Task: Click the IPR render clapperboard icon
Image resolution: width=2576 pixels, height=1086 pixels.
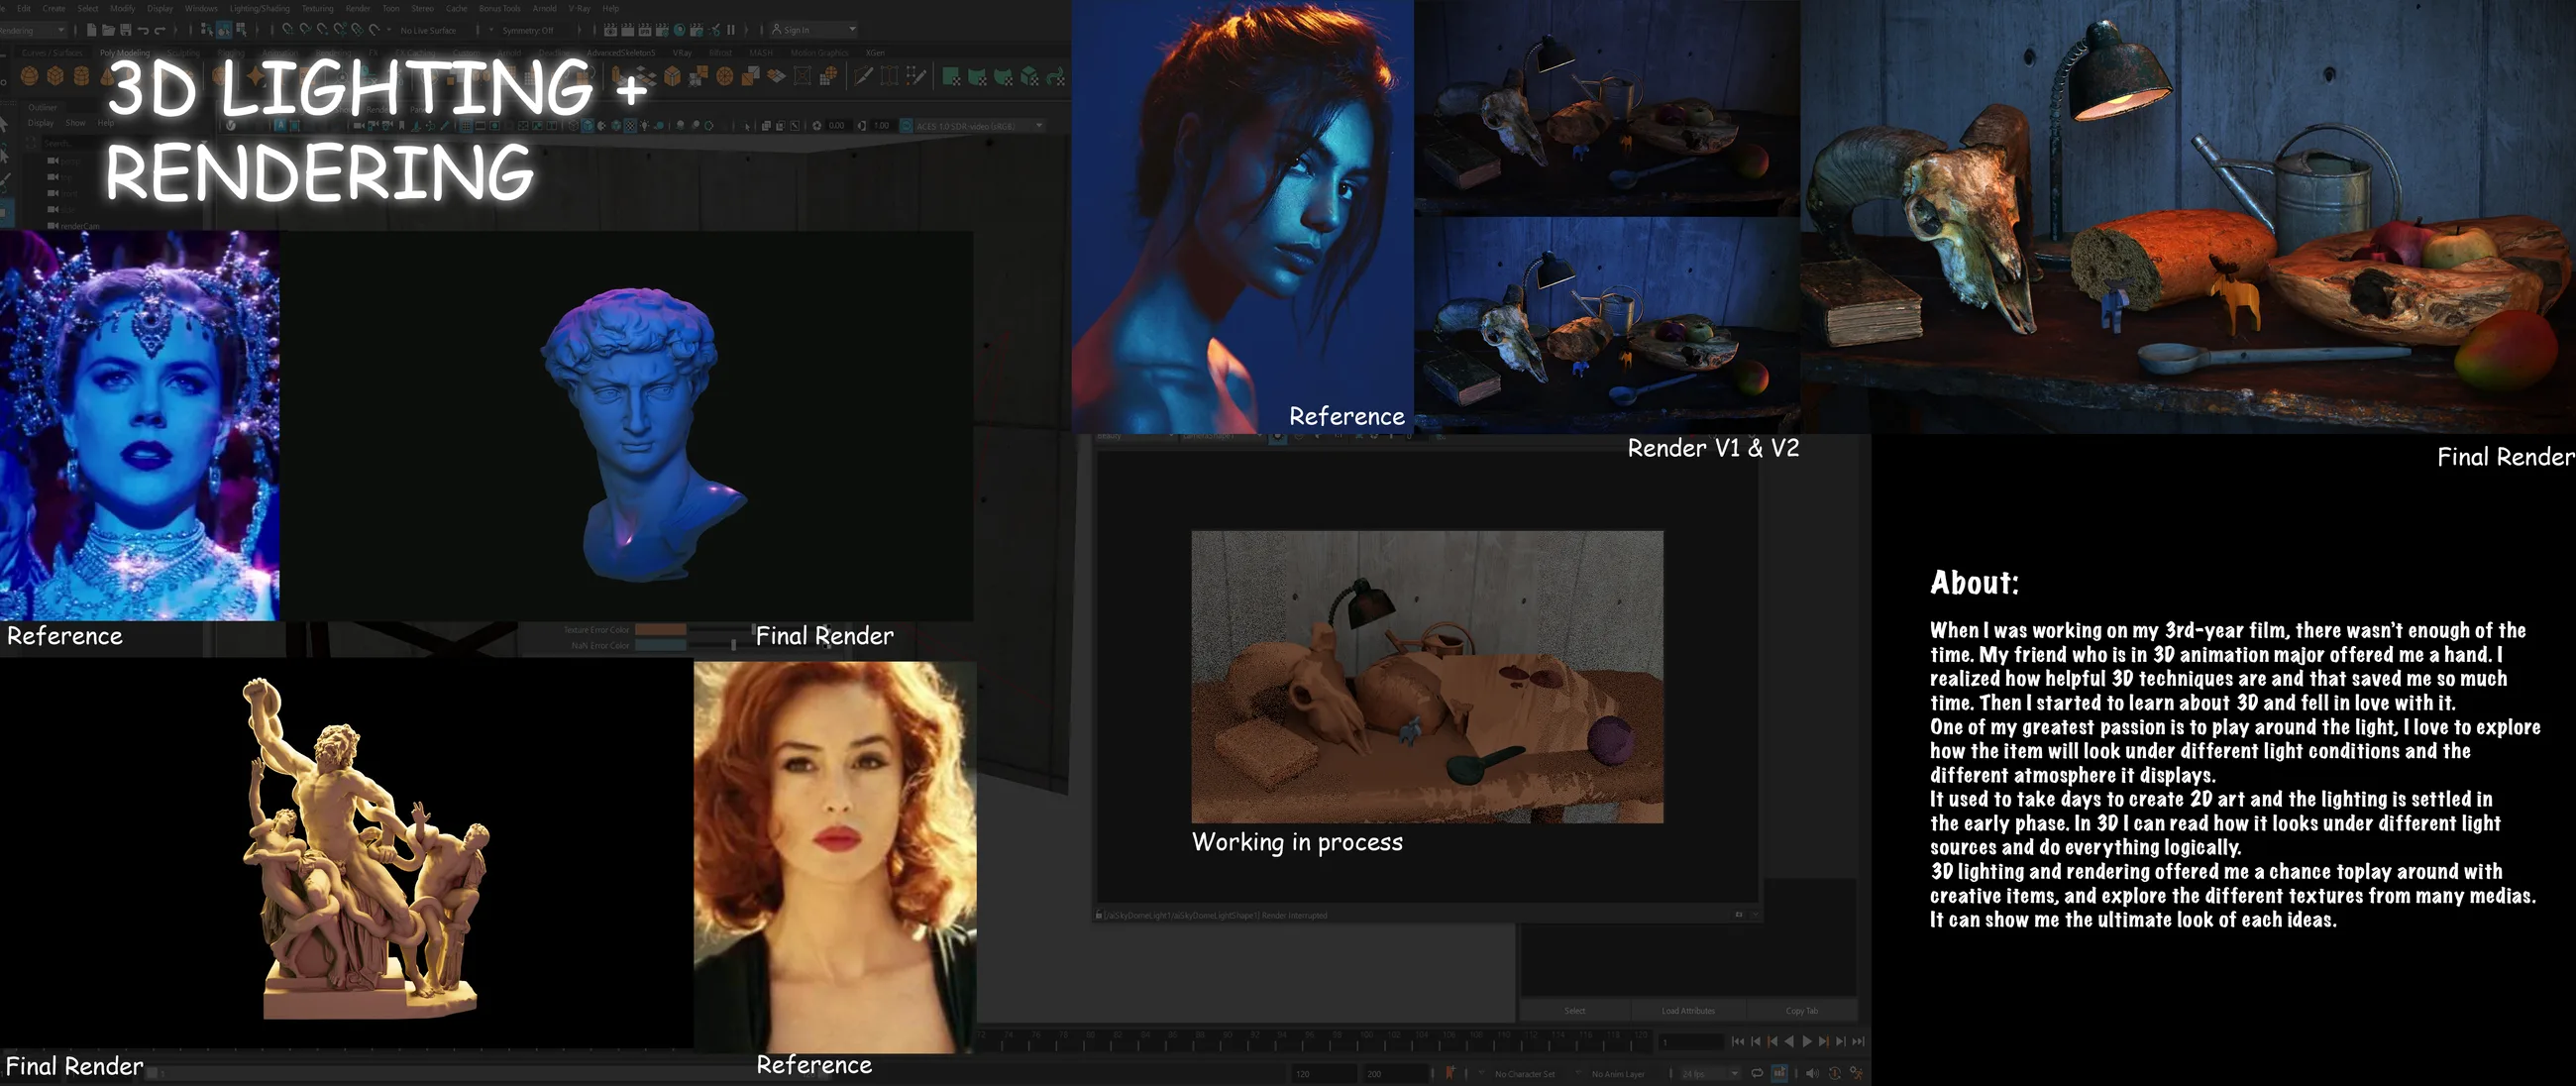Action: click(645, 30)
